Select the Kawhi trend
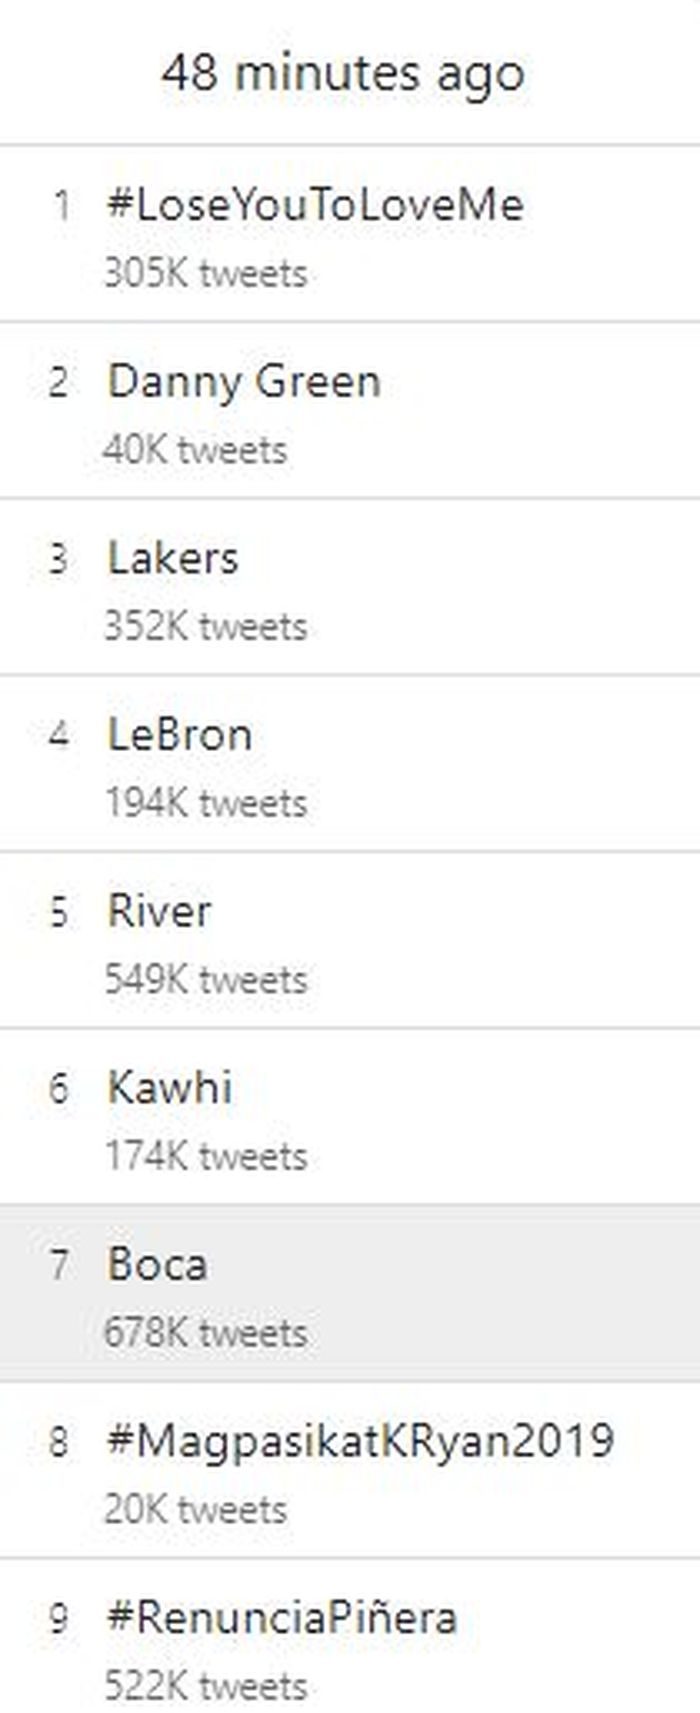 [x=170, y=1088]
